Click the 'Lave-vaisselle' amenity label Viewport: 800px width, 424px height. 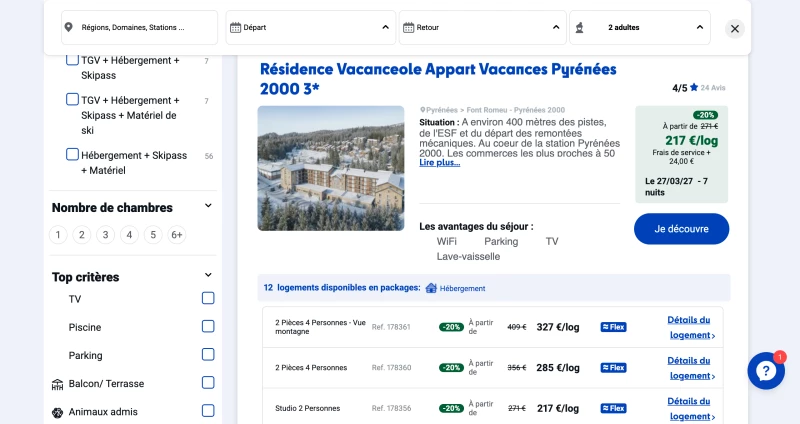468,257
